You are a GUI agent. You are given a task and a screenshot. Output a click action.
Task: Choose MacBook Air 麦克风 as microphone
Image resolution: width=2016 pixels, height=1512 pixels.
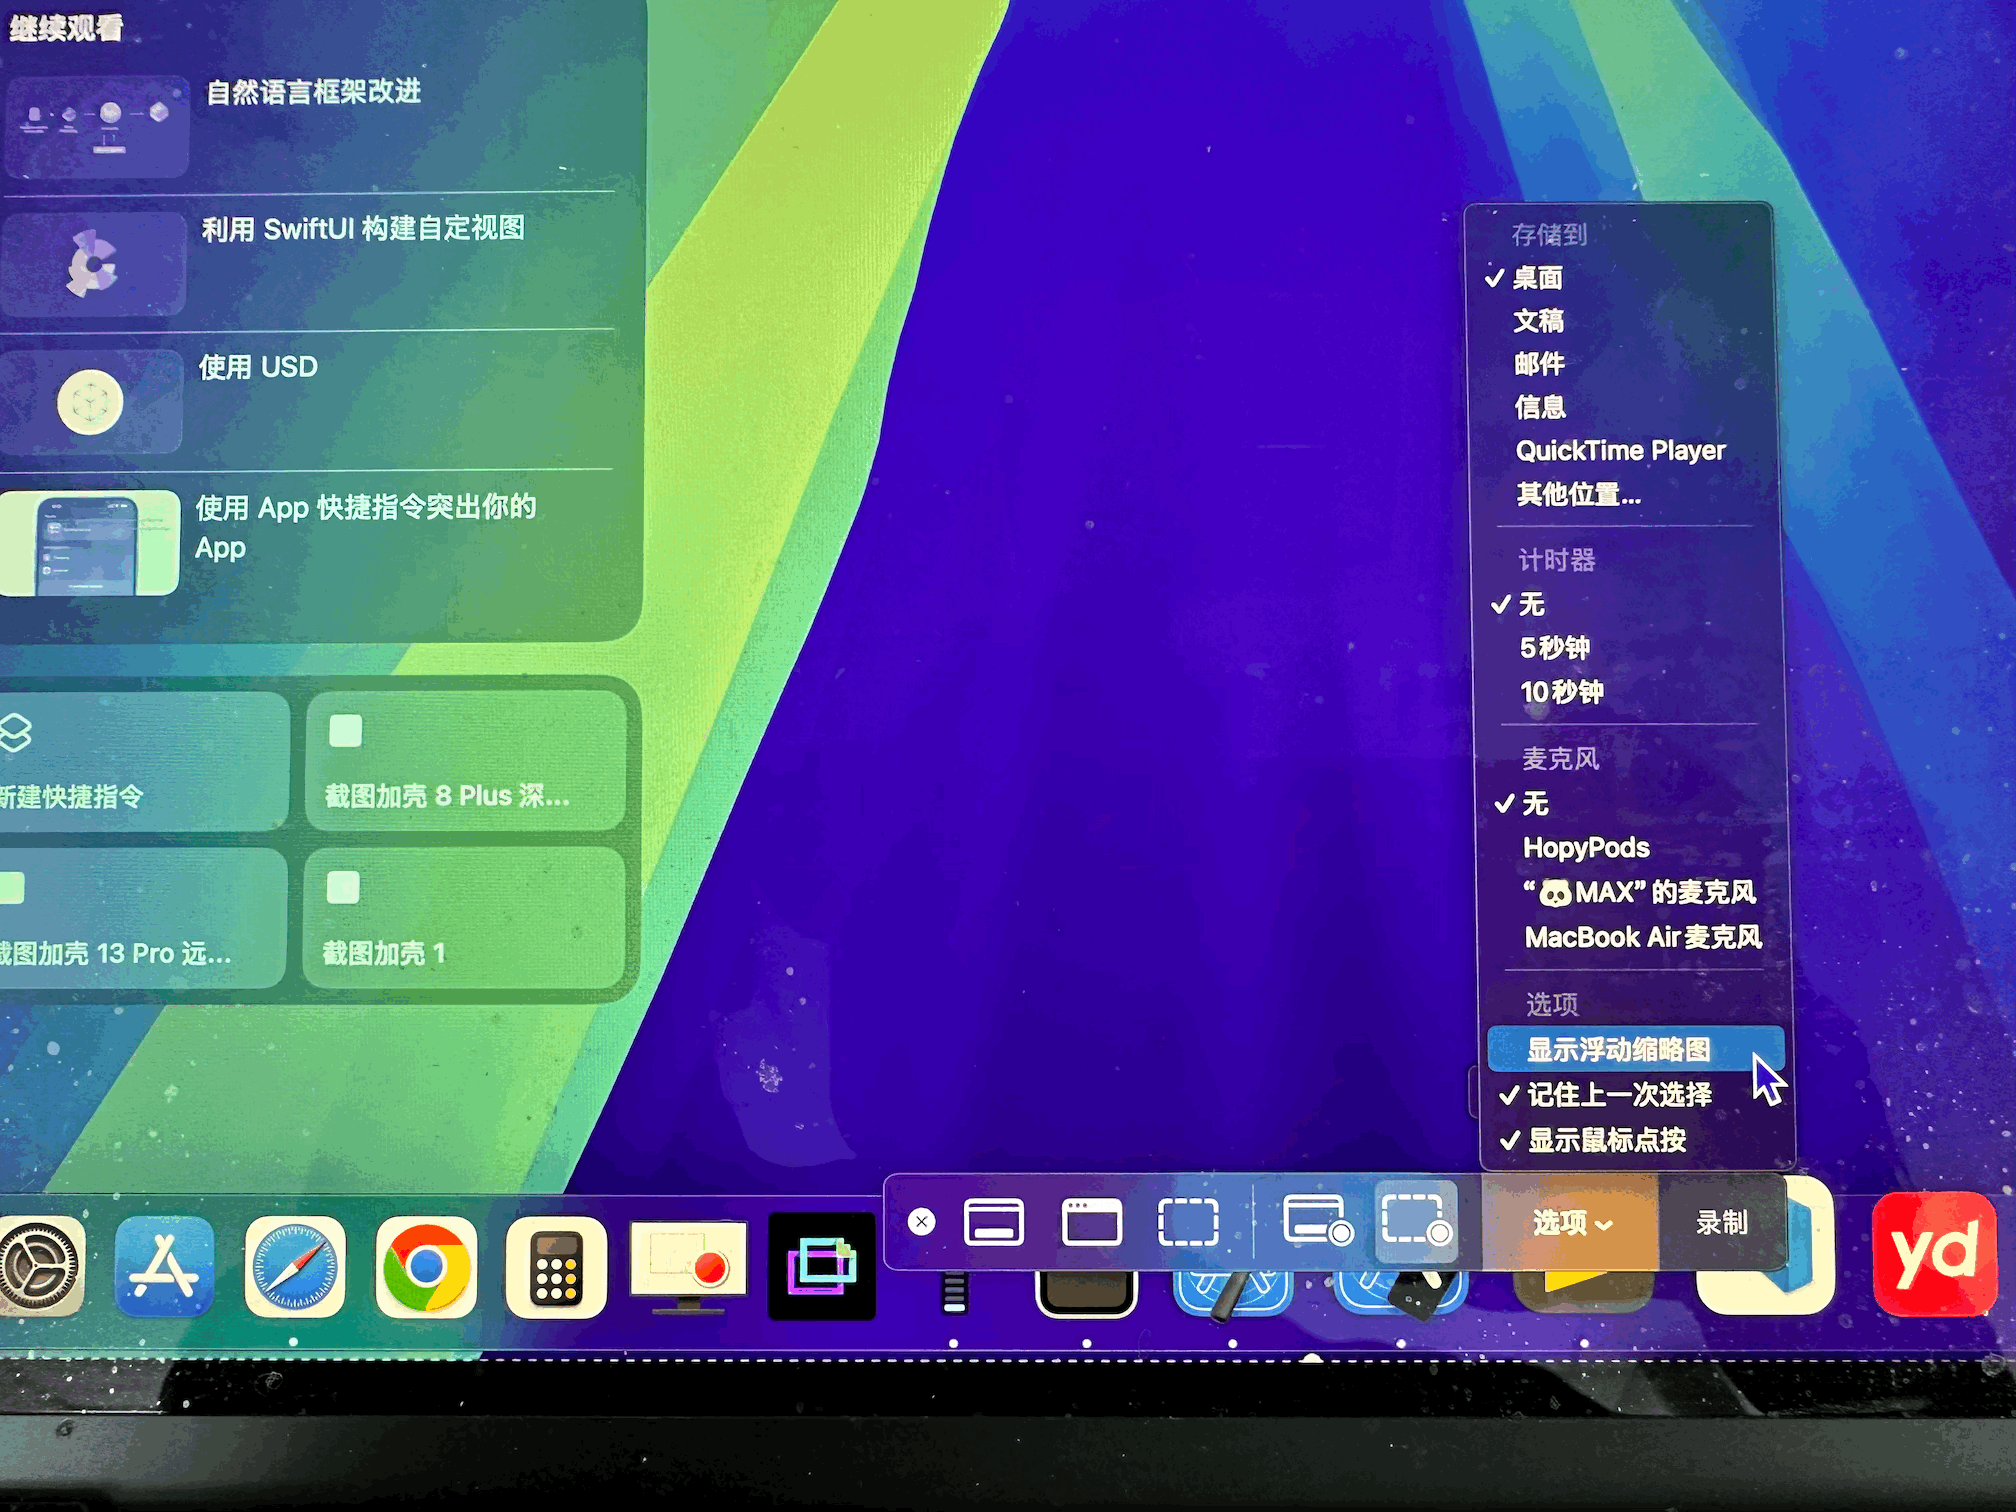click(1642, 937)
